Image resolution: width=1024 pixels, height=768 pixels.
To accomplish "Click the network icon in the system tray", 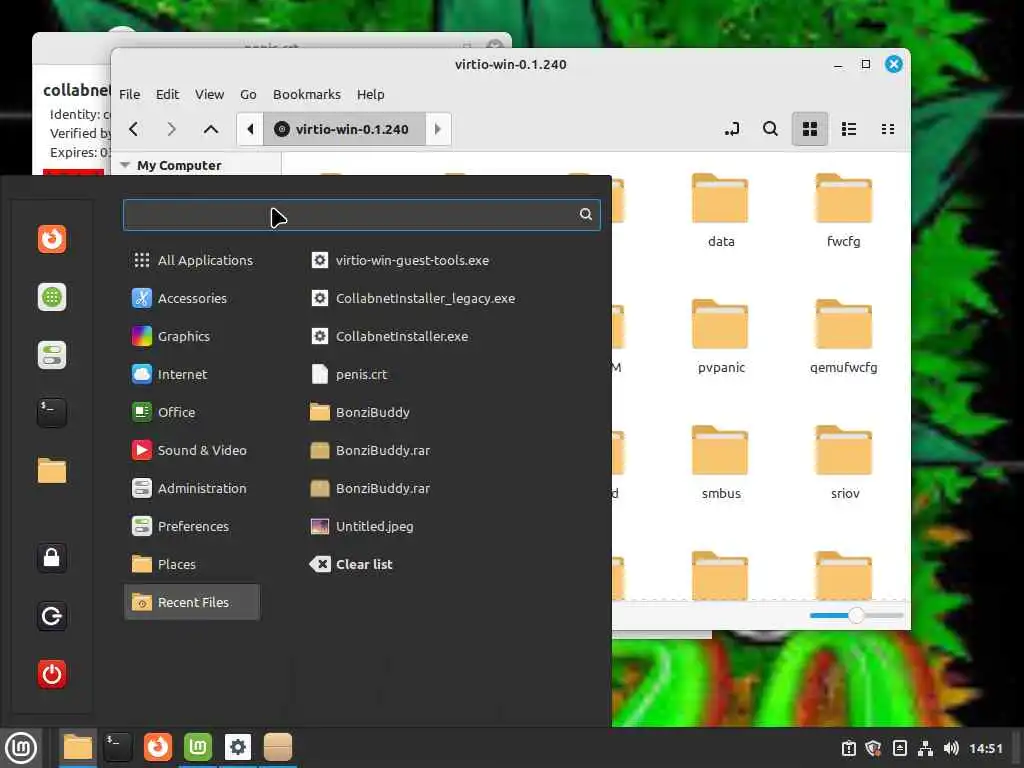I will point(925,748).
